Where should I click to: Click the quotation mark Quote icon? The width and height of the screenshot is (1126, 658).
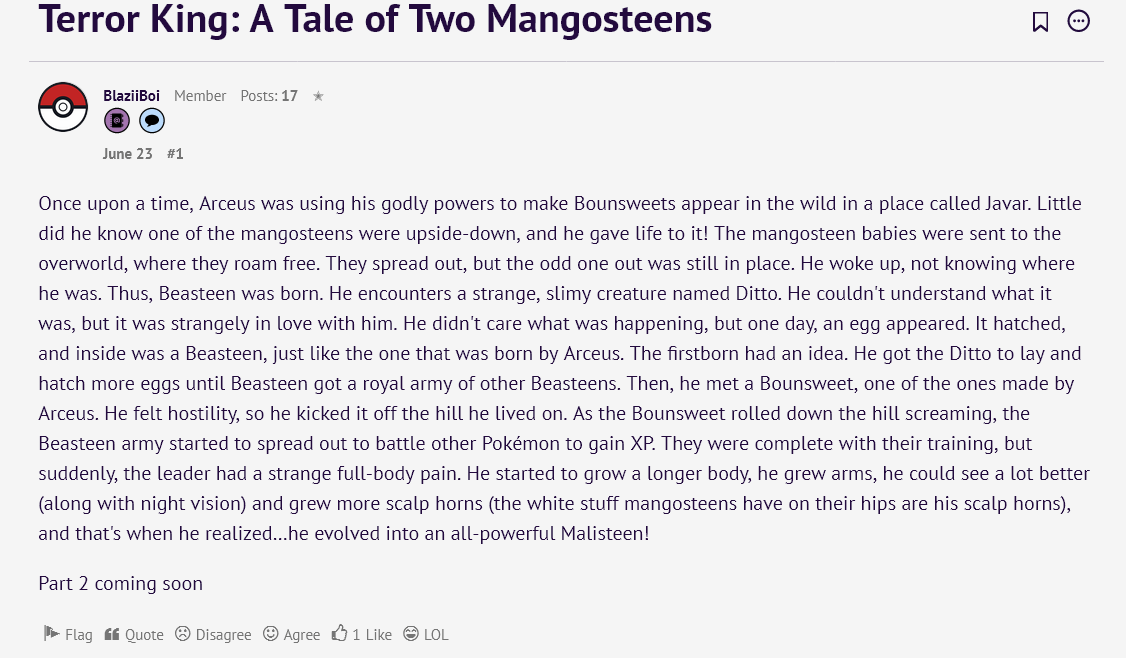(x=111, y=634)
